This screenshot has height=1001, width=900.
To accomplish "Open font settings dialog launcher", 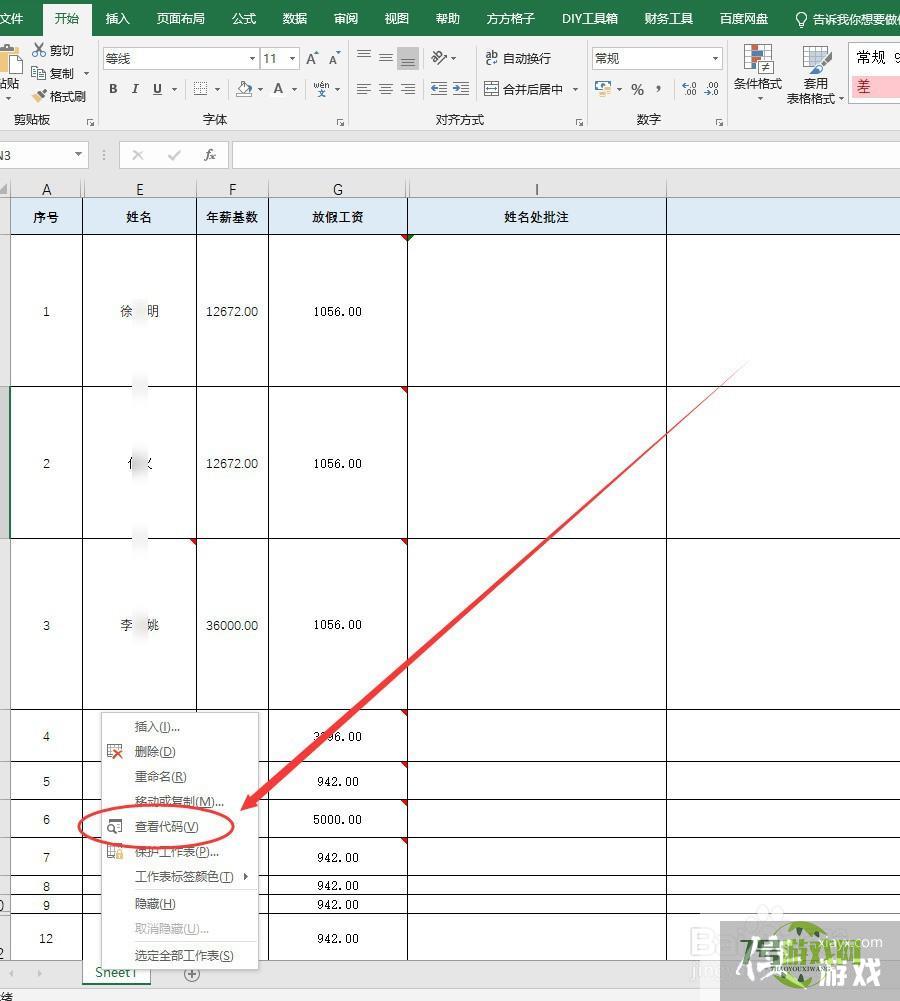I will click(340, 122).
